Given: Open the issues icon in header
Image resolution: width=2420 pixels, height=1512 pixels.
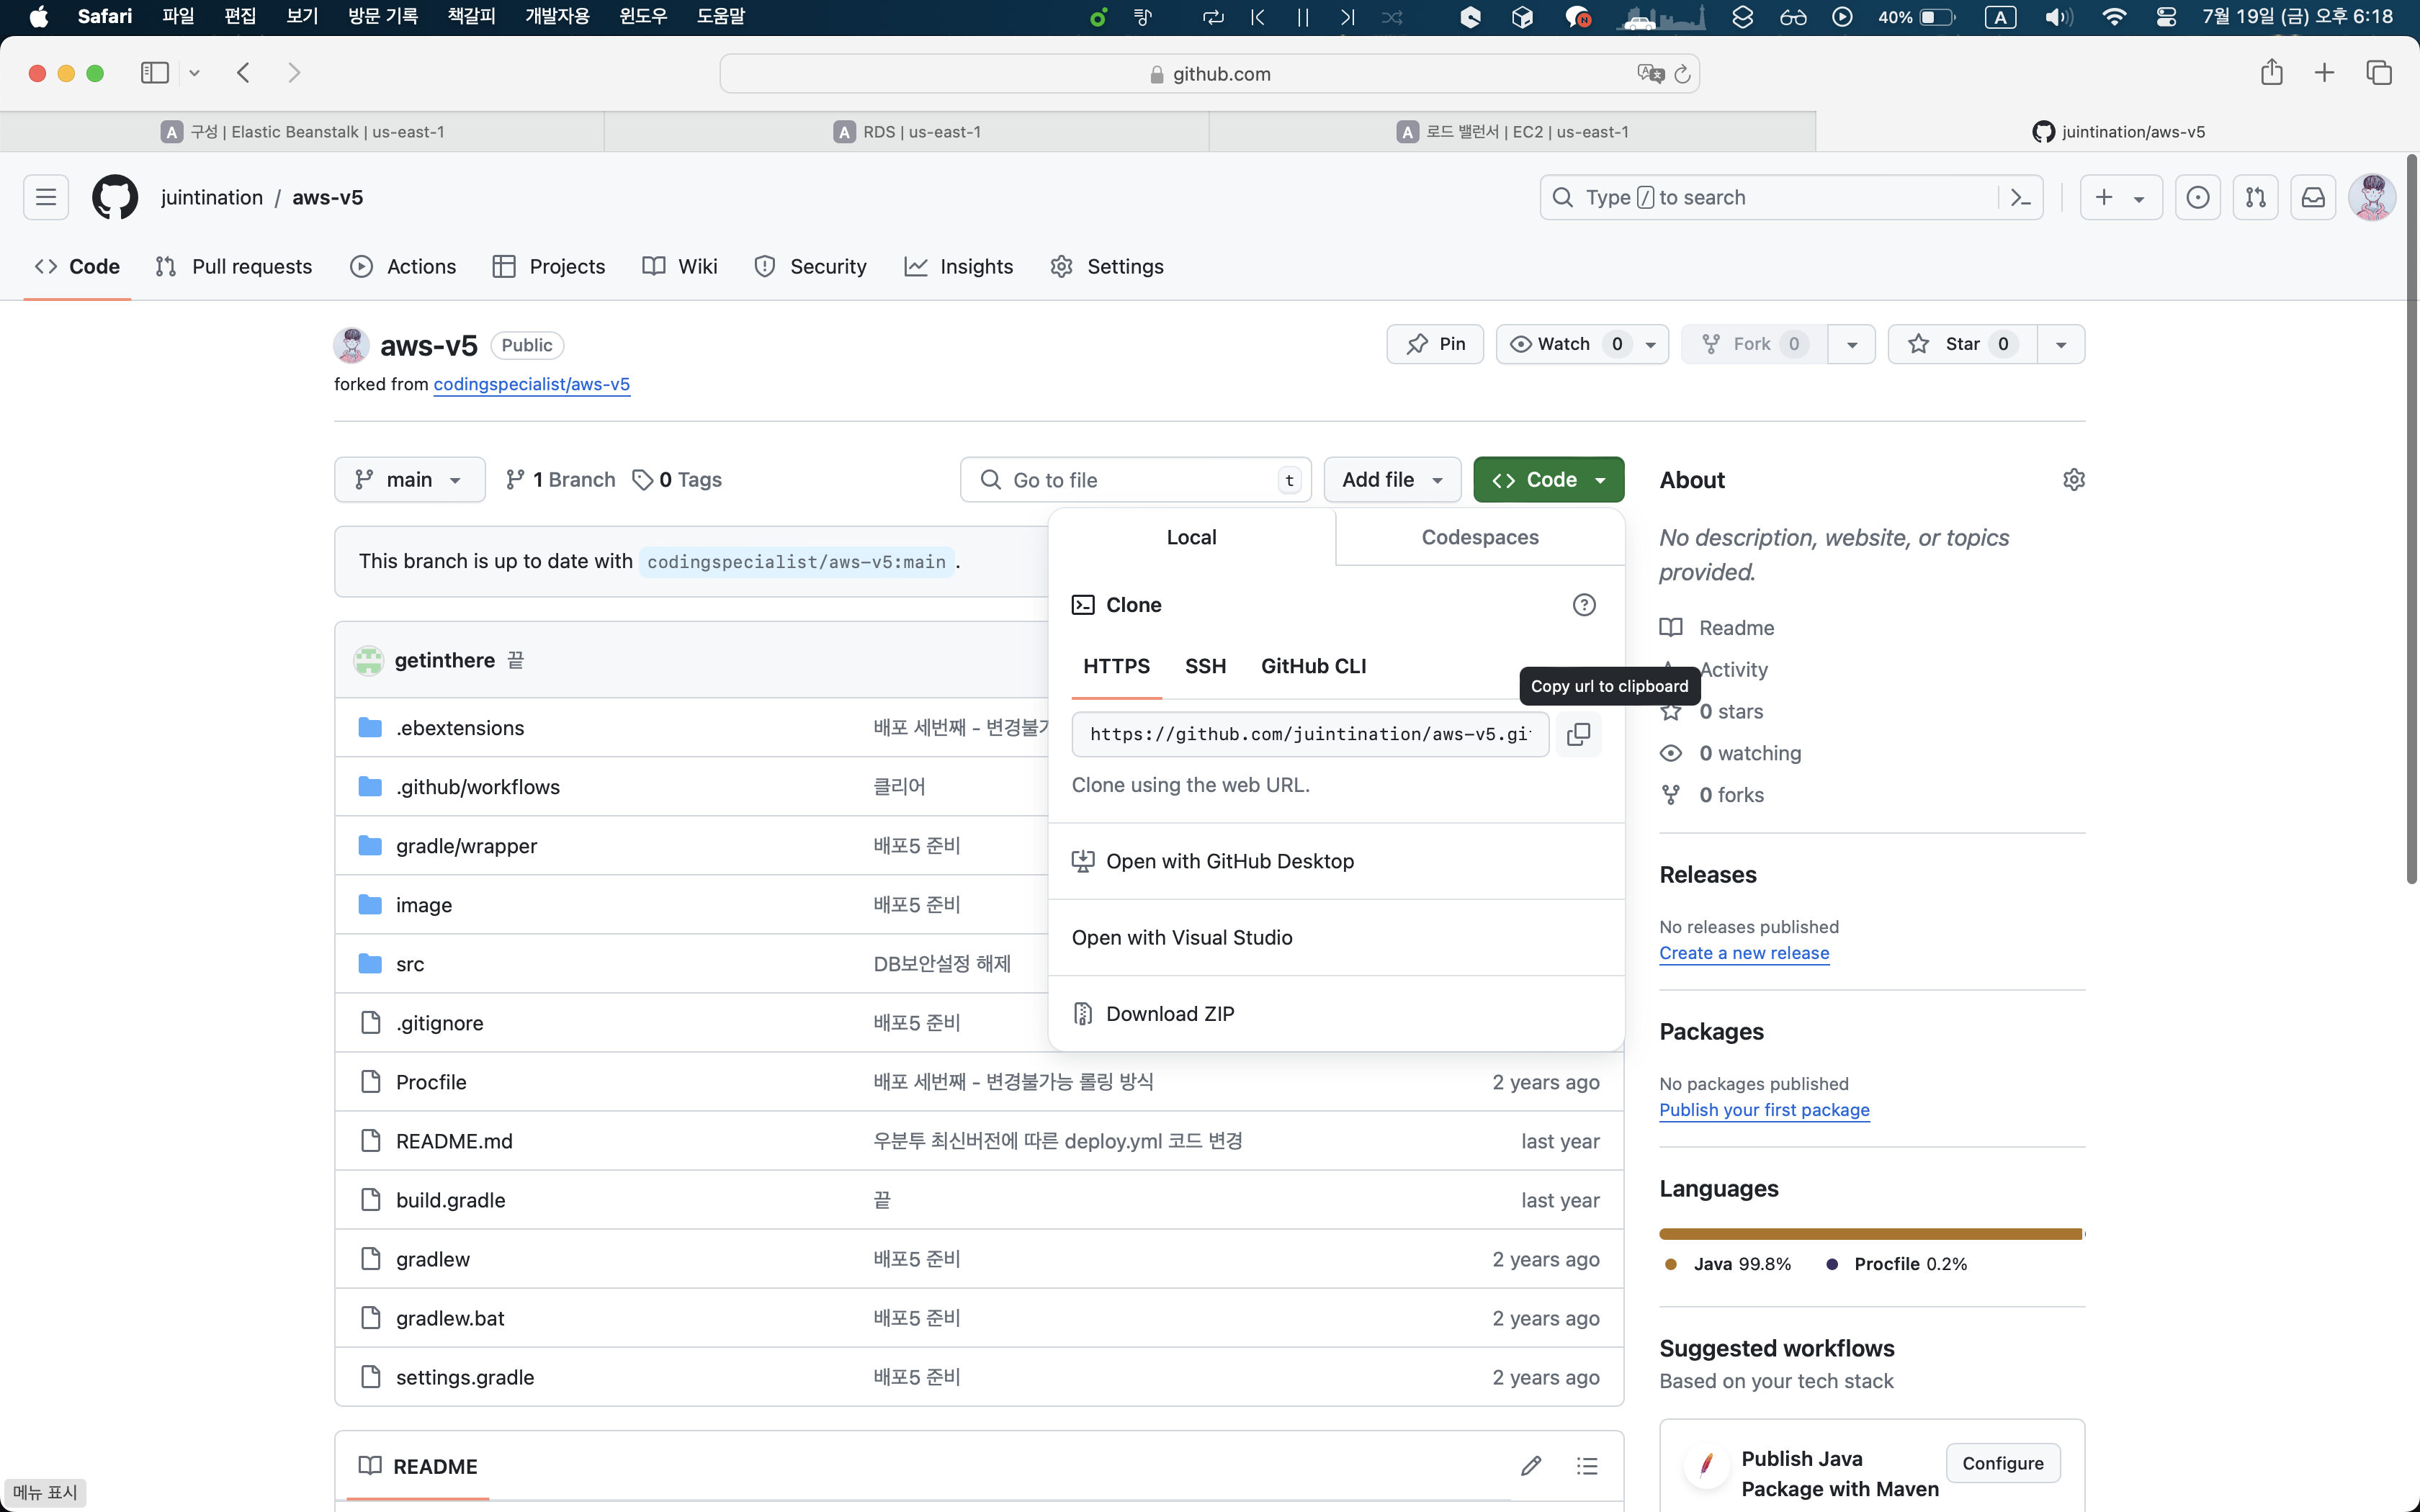Looking at the screenshot, I should coord(2197,197).
